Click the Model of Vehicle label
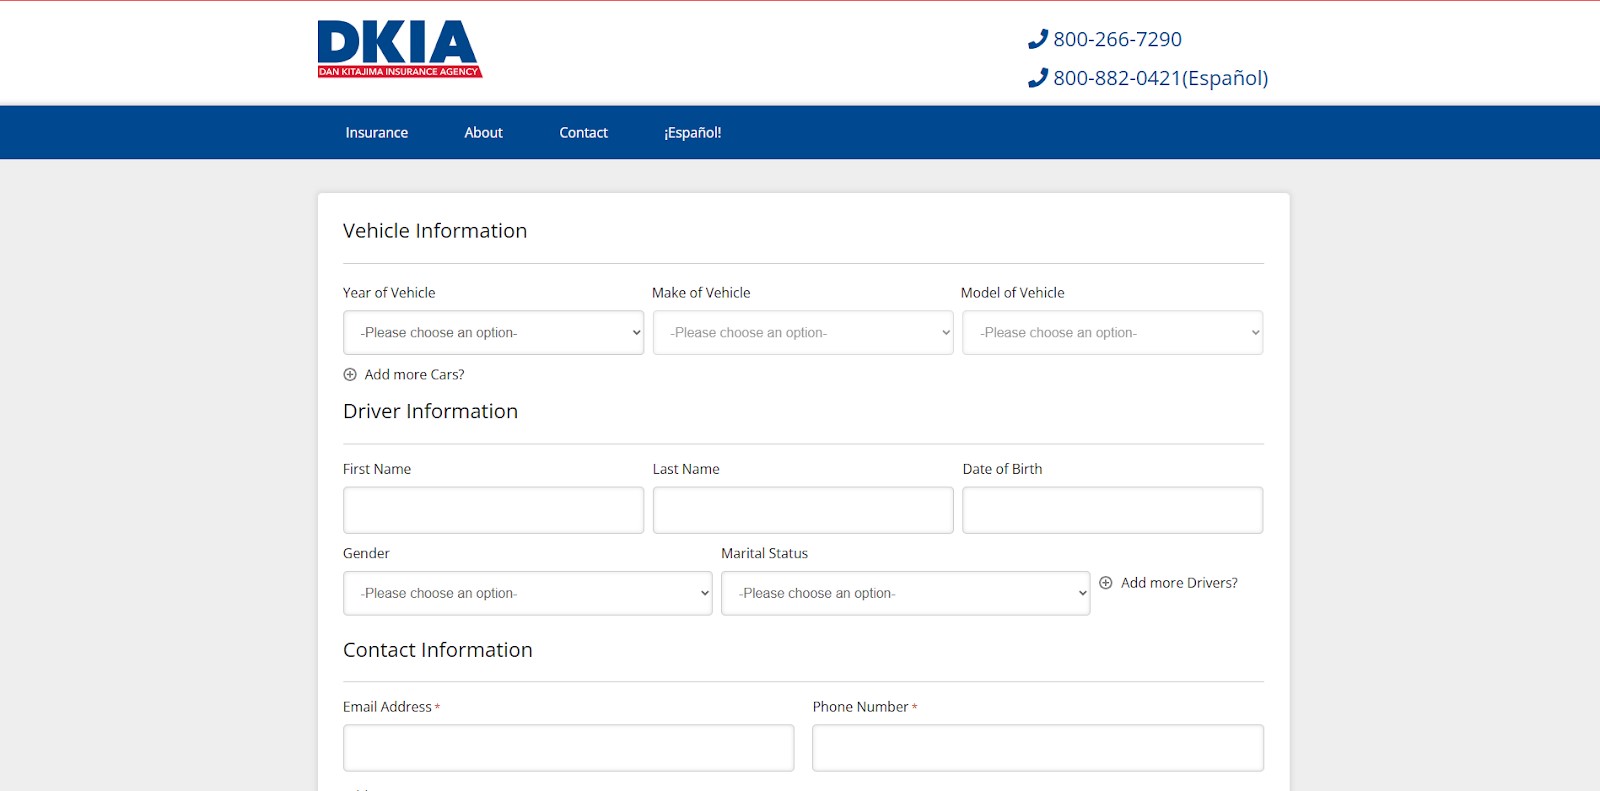1600x791 pixels. 1012,293
